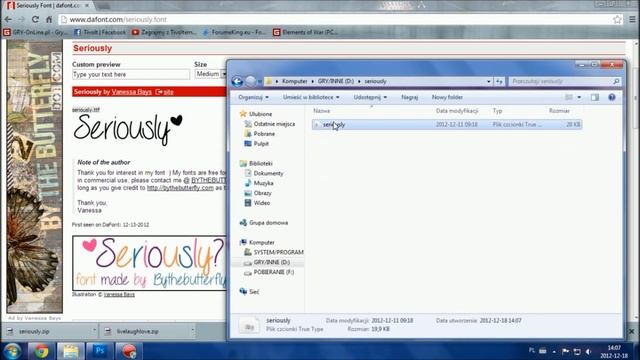Open Chrome from the taskbar

(x=41, y=351)
